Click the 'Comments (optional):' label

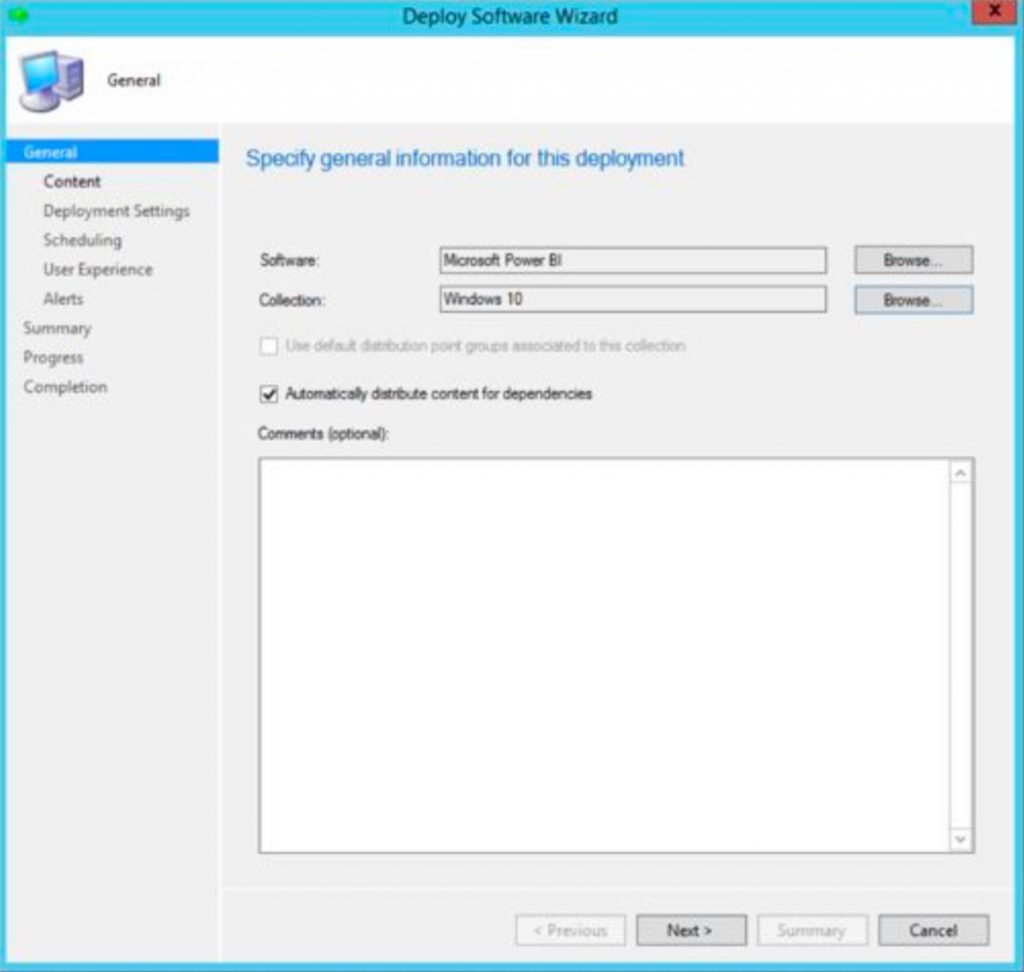point(323,434)
